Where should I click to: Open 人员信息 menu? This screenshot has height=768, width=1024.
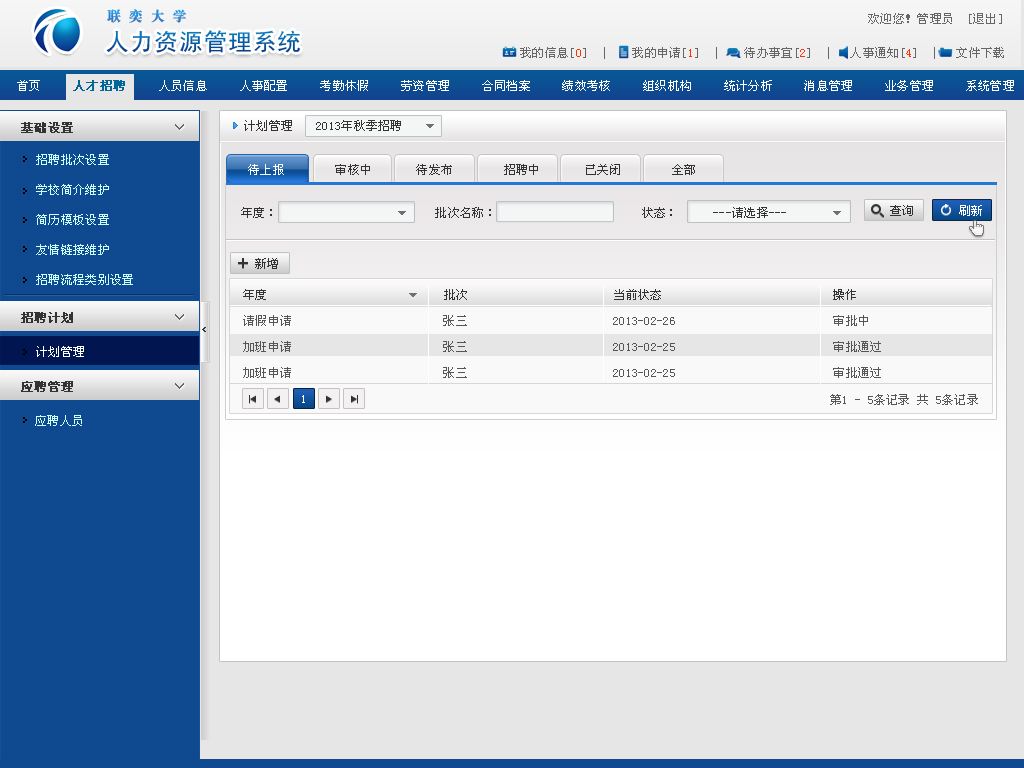(182, 86)
